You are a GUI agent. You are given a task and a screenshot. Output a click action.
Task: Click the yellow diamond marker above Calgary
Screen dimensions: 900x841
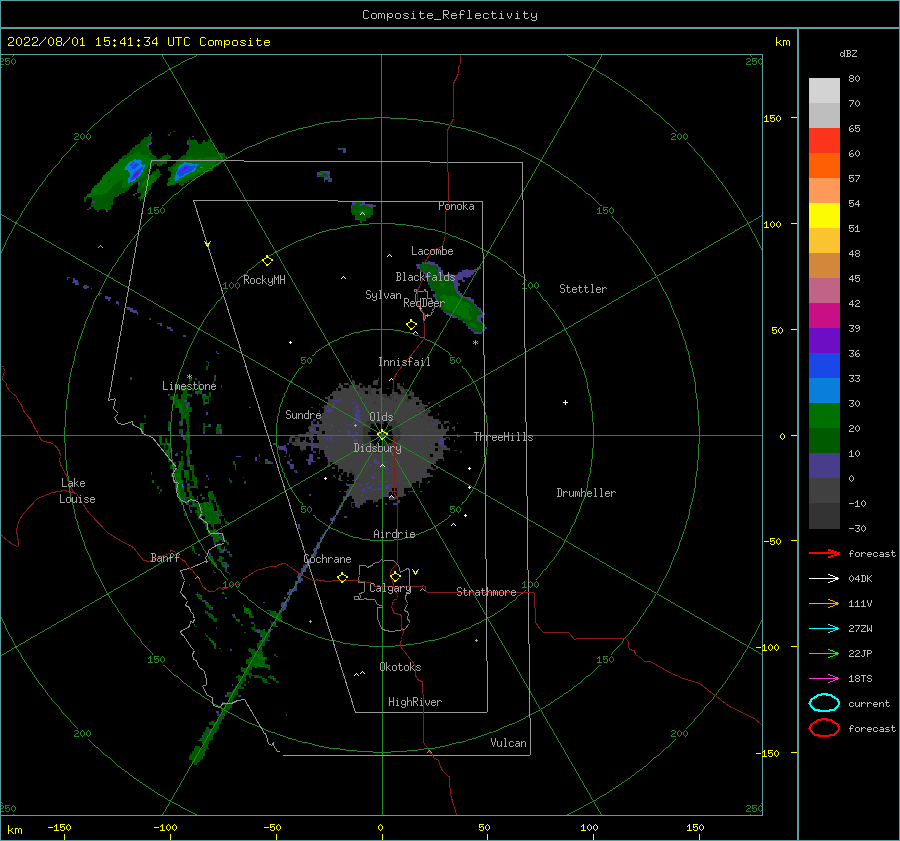pos(395,576)
